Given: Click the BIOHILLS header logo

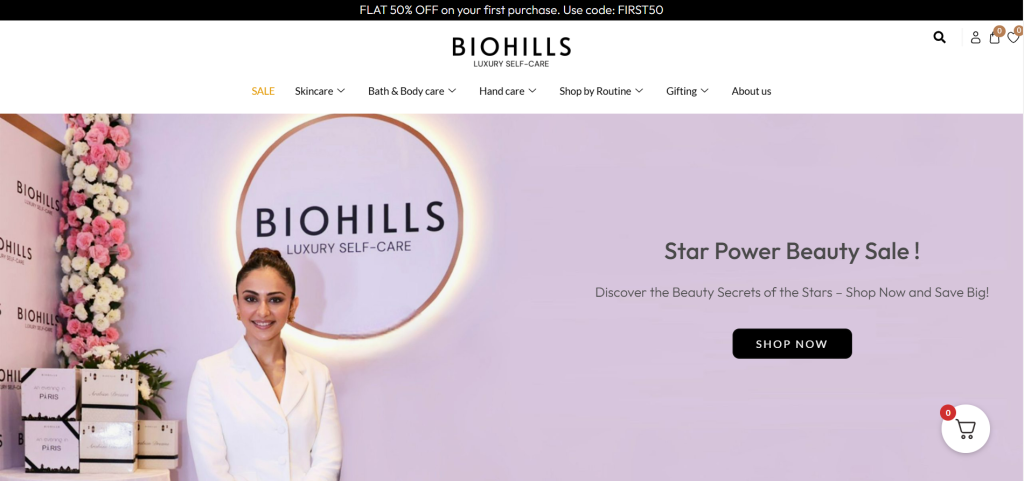Looking at the screenshot, I should [511, 52].
